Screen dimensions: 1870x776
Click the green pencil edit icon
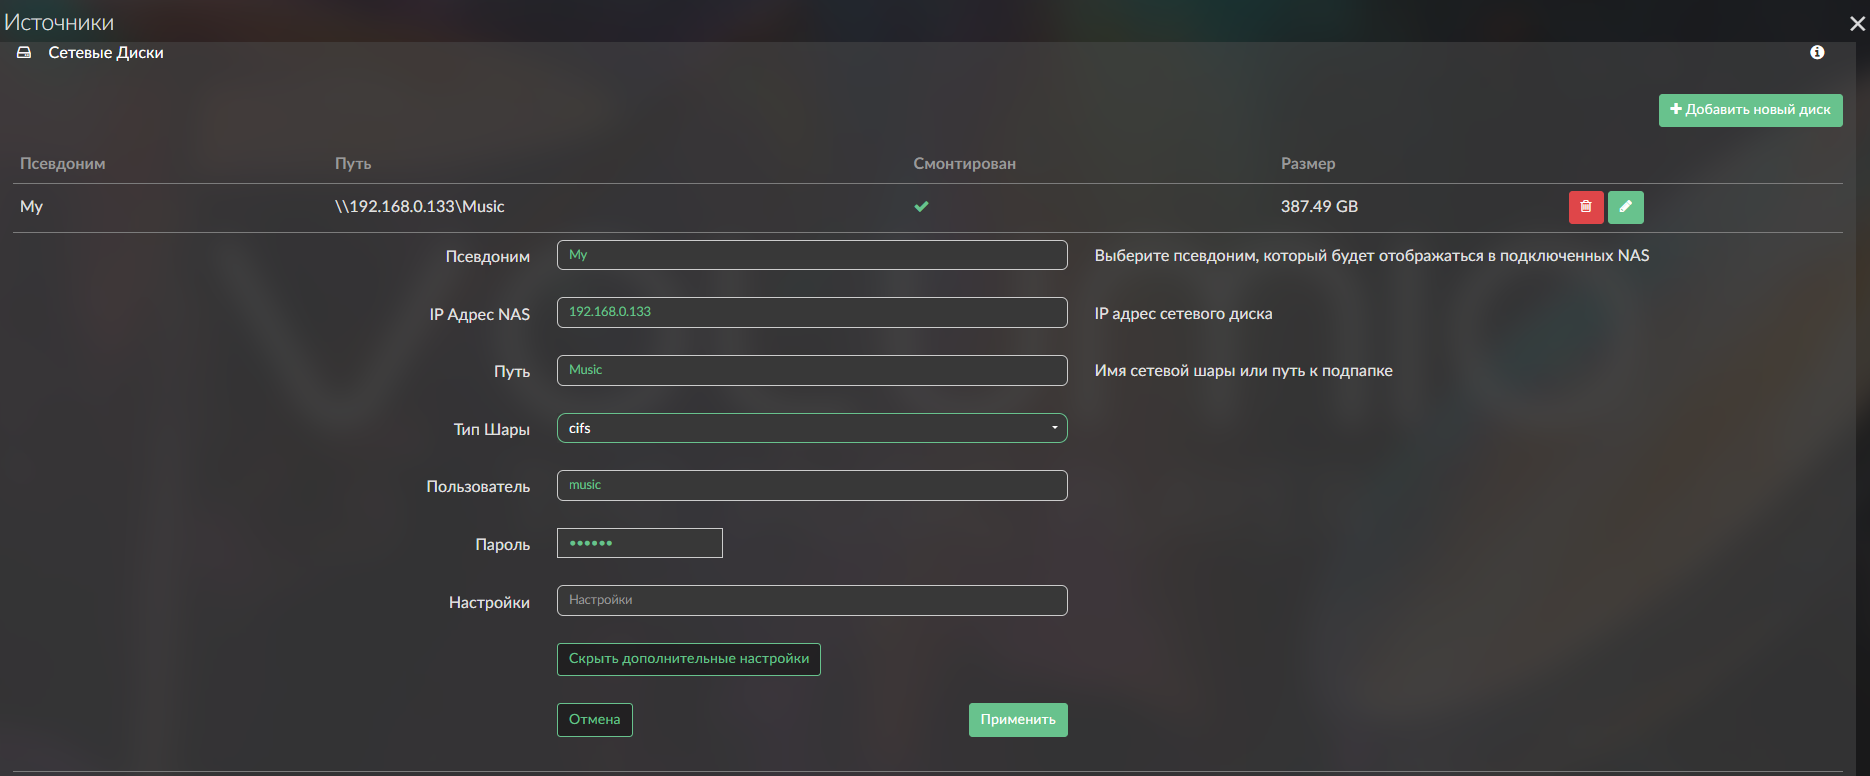(x=1625, y=207)
